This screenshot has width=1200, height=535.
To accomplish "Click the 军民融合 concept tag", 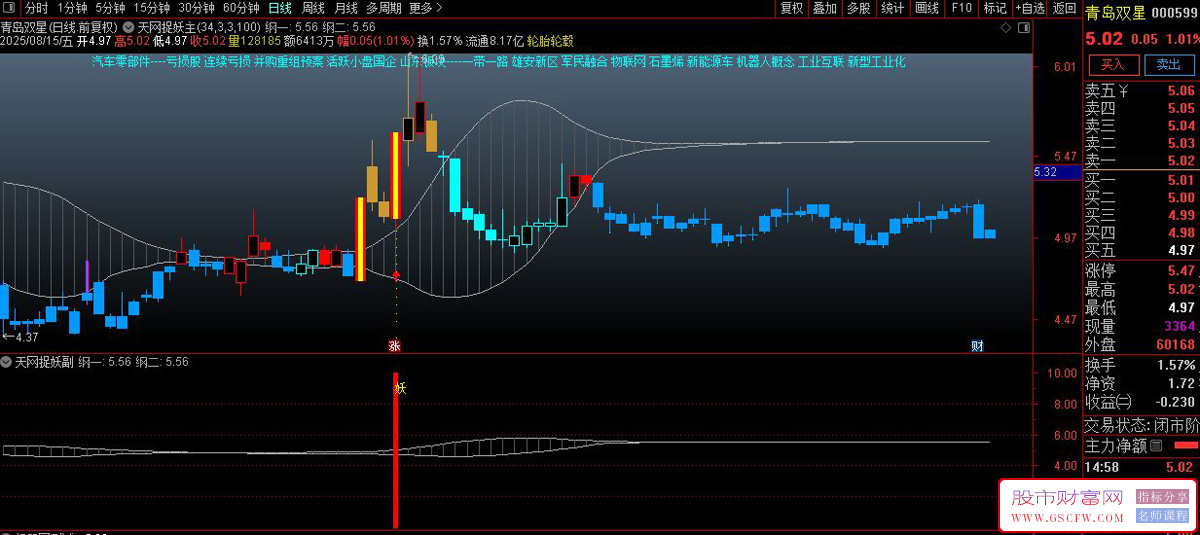I will coord(584,61).
